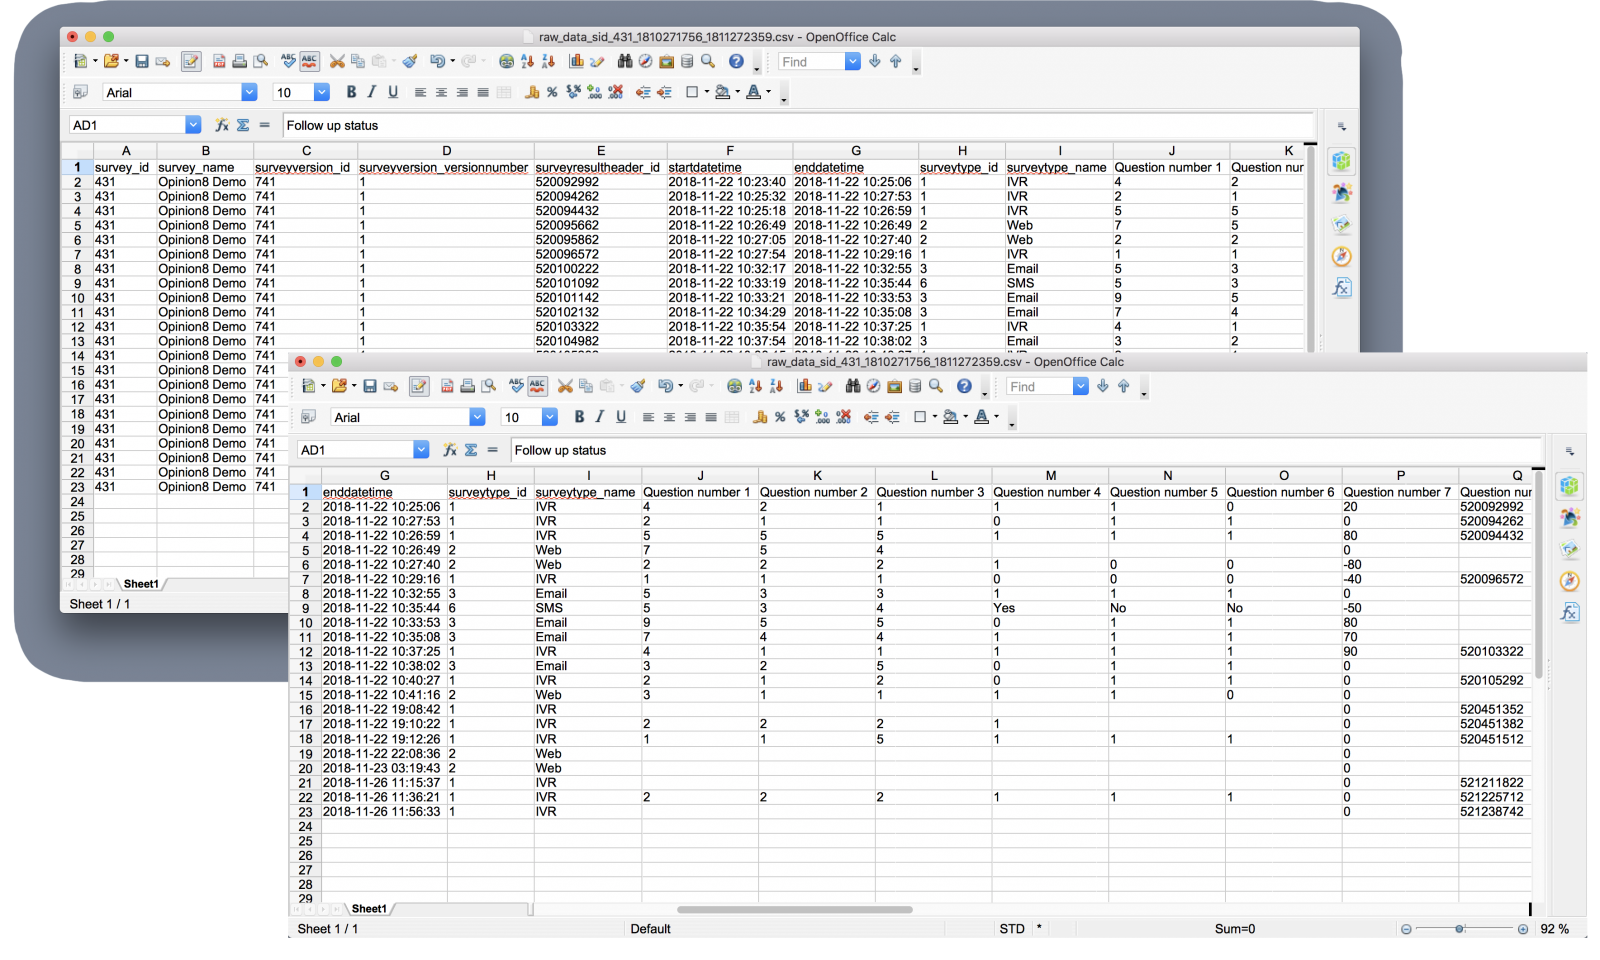Expand borders dropdown arrow in front window
Image resolution: width=1600 pixels, height=960 pixels.
tap(935, 418)
